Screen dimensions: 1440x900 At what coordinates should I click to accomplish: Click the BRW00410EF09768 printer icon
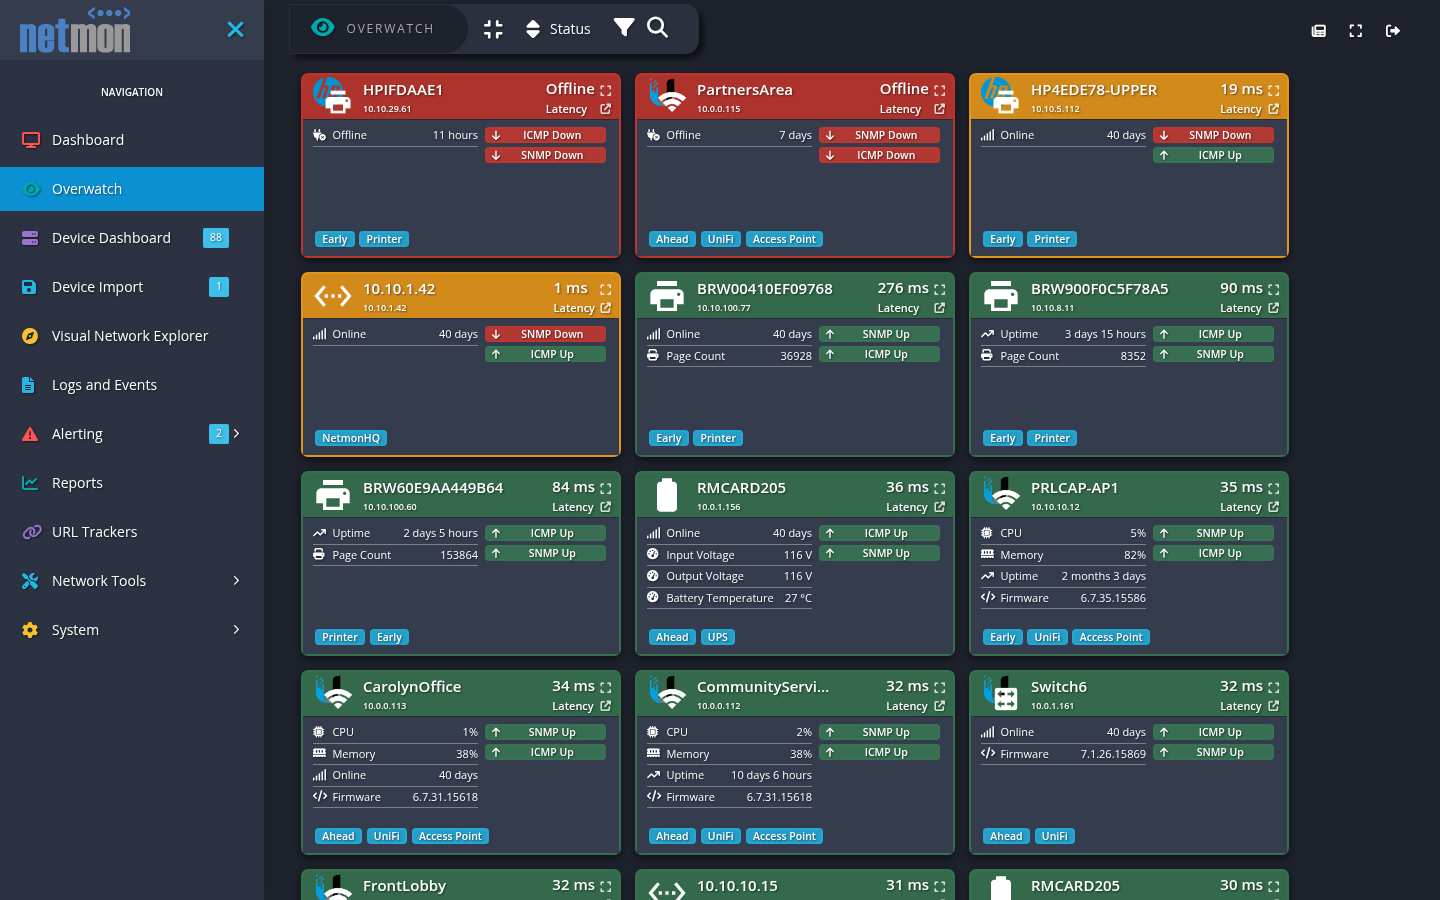[x=666, y=296]
